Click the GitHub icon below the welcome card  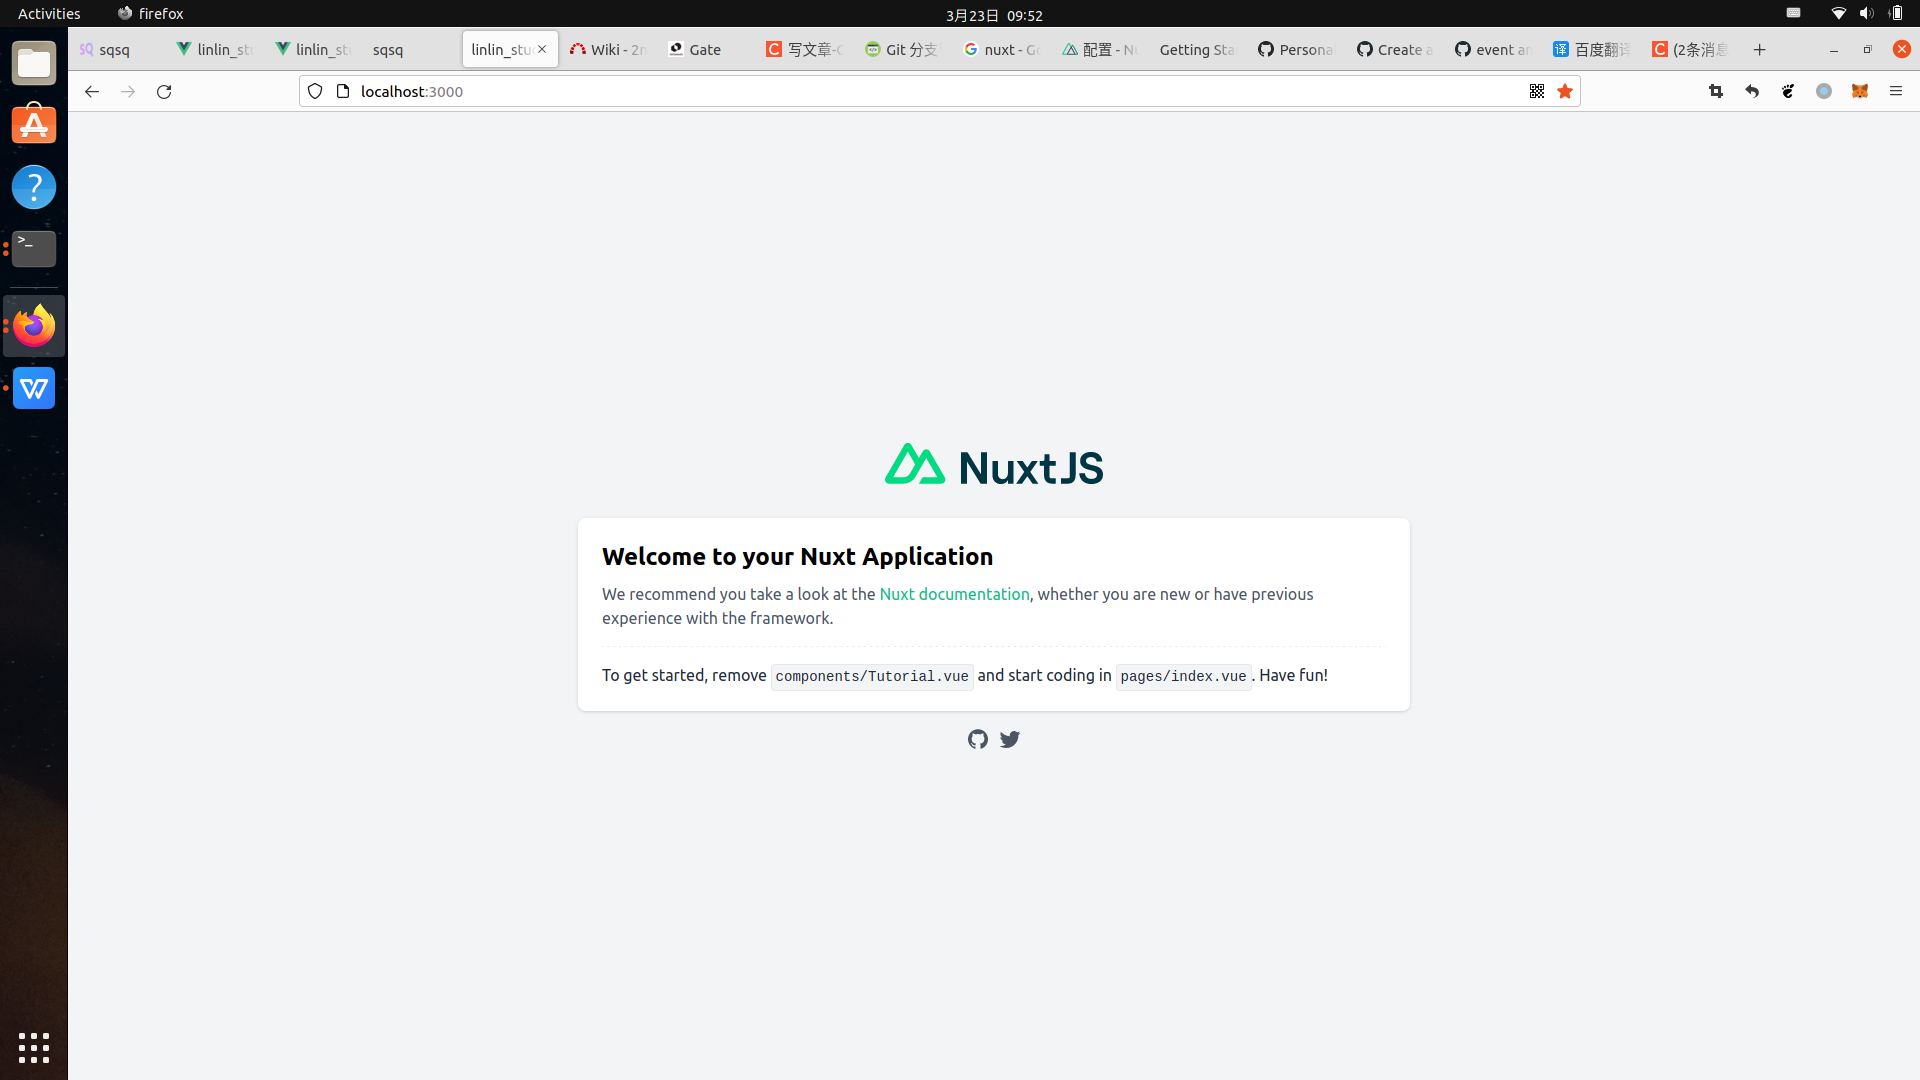click(977, 739)
